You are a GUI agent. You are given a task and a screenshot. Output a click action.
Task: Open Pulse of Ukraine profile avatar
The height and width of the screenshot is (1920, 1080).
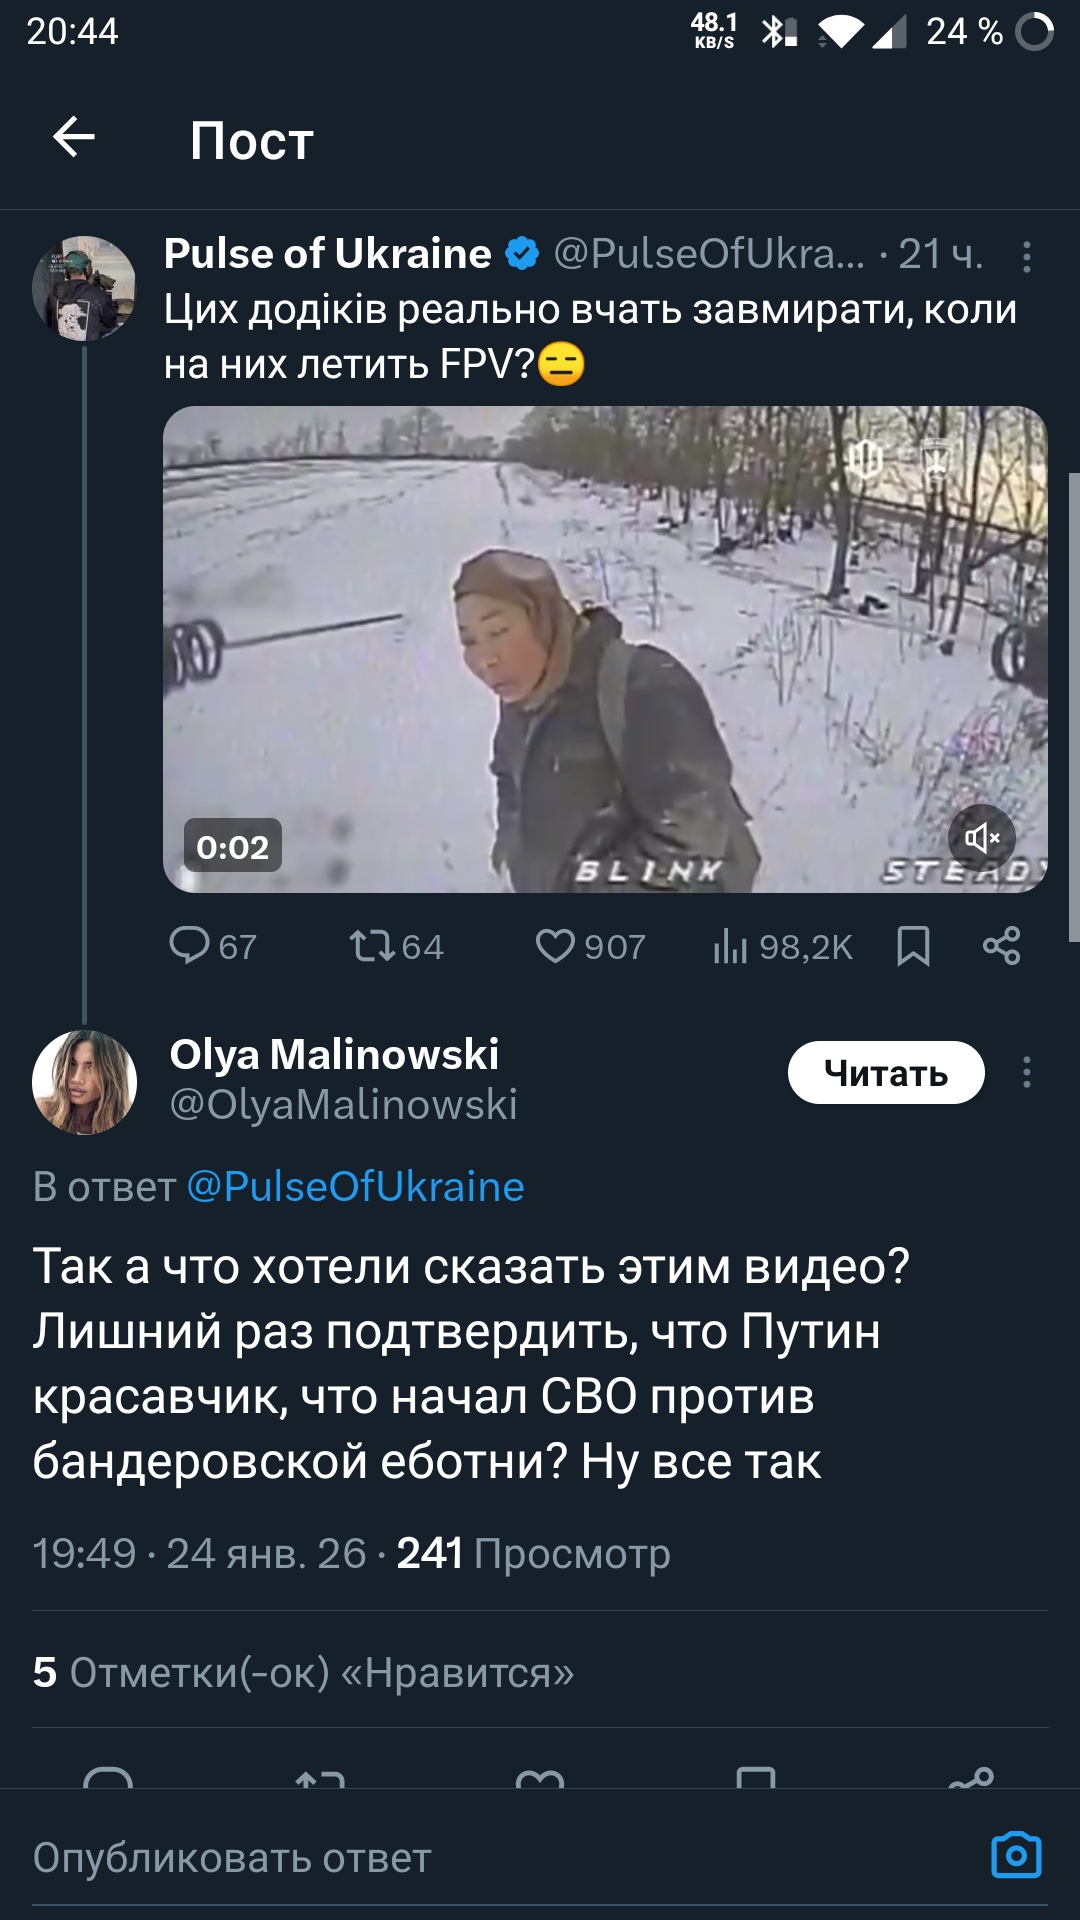pyautogui.click(x=84, y=288)
